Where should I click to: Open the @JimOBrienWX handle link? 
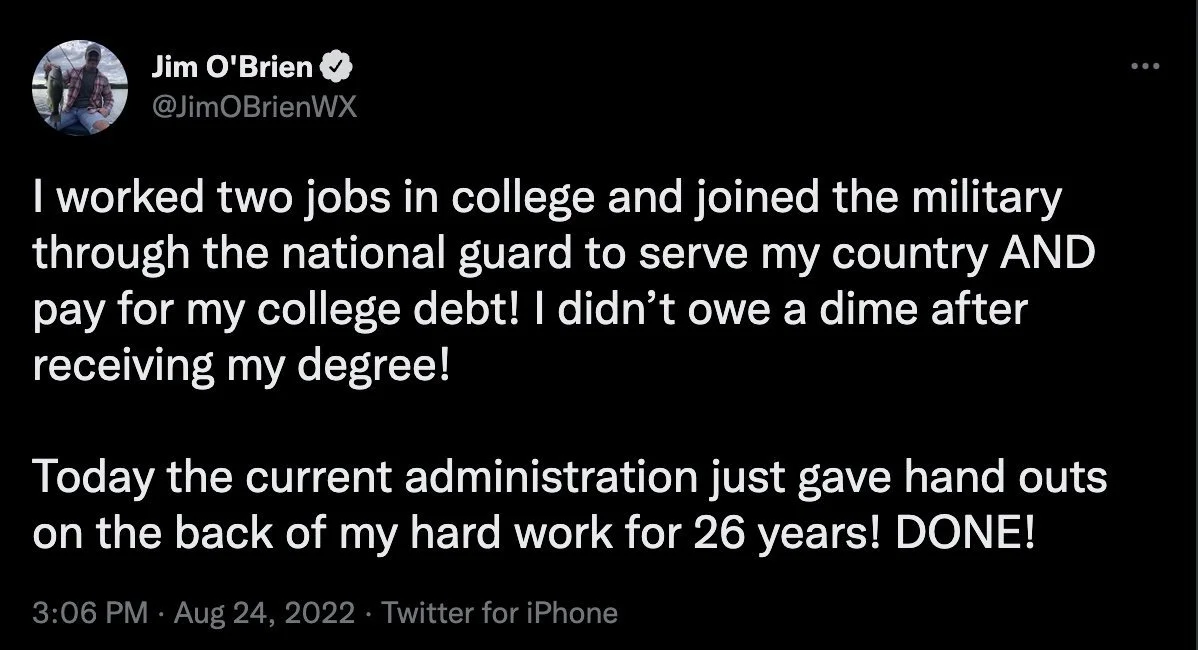[253, 107]
